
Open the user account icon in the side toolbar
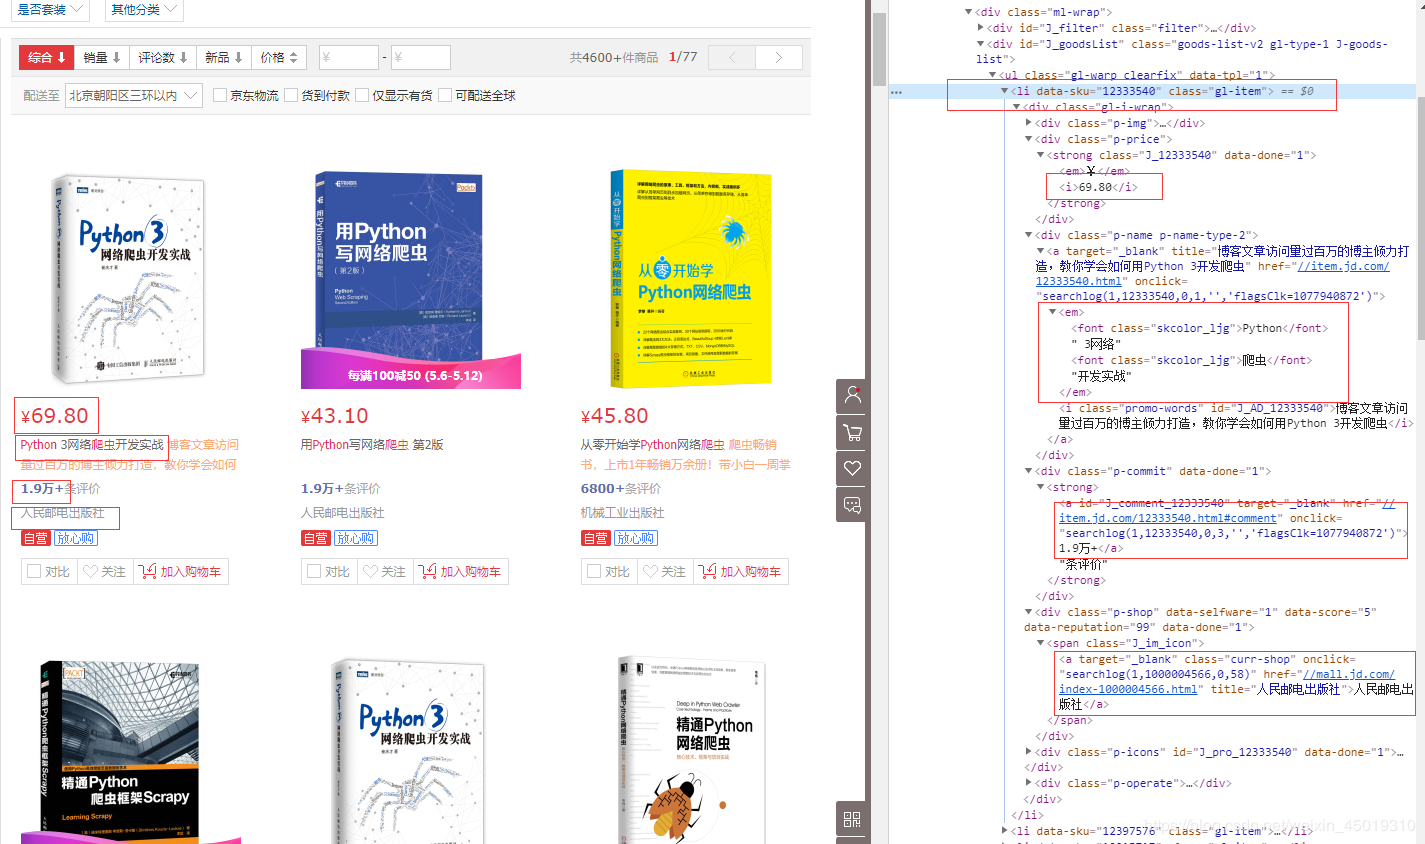coord(852,395)
